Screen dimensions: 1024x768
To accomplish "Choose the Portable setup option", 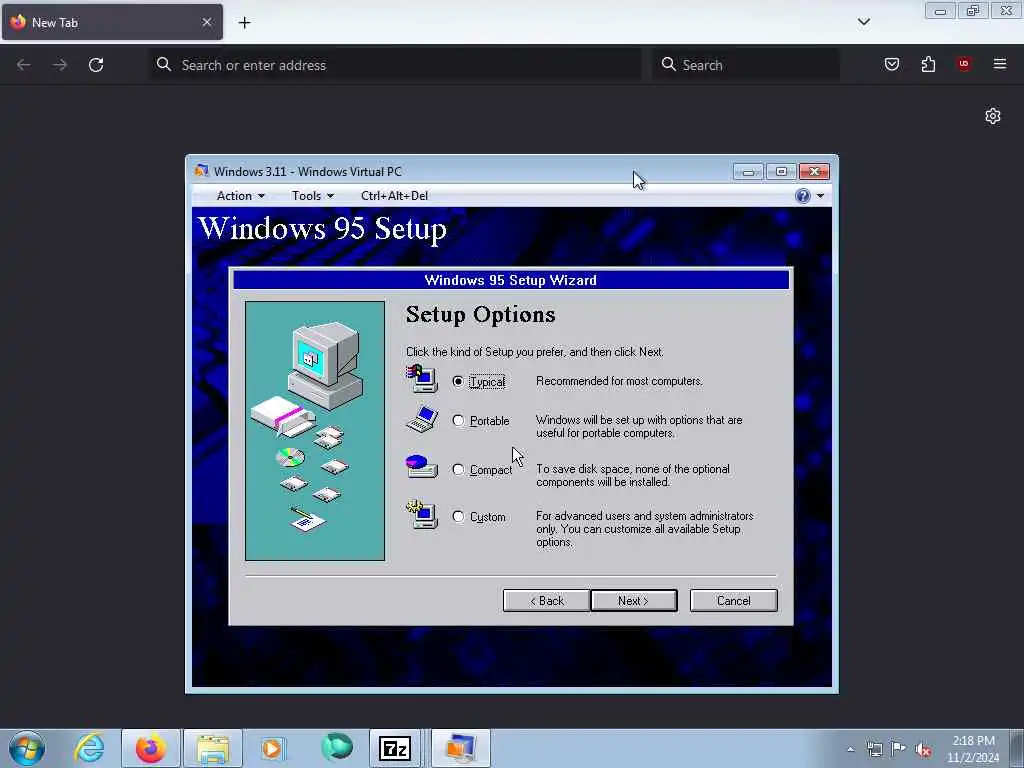I will click(458, 421).
